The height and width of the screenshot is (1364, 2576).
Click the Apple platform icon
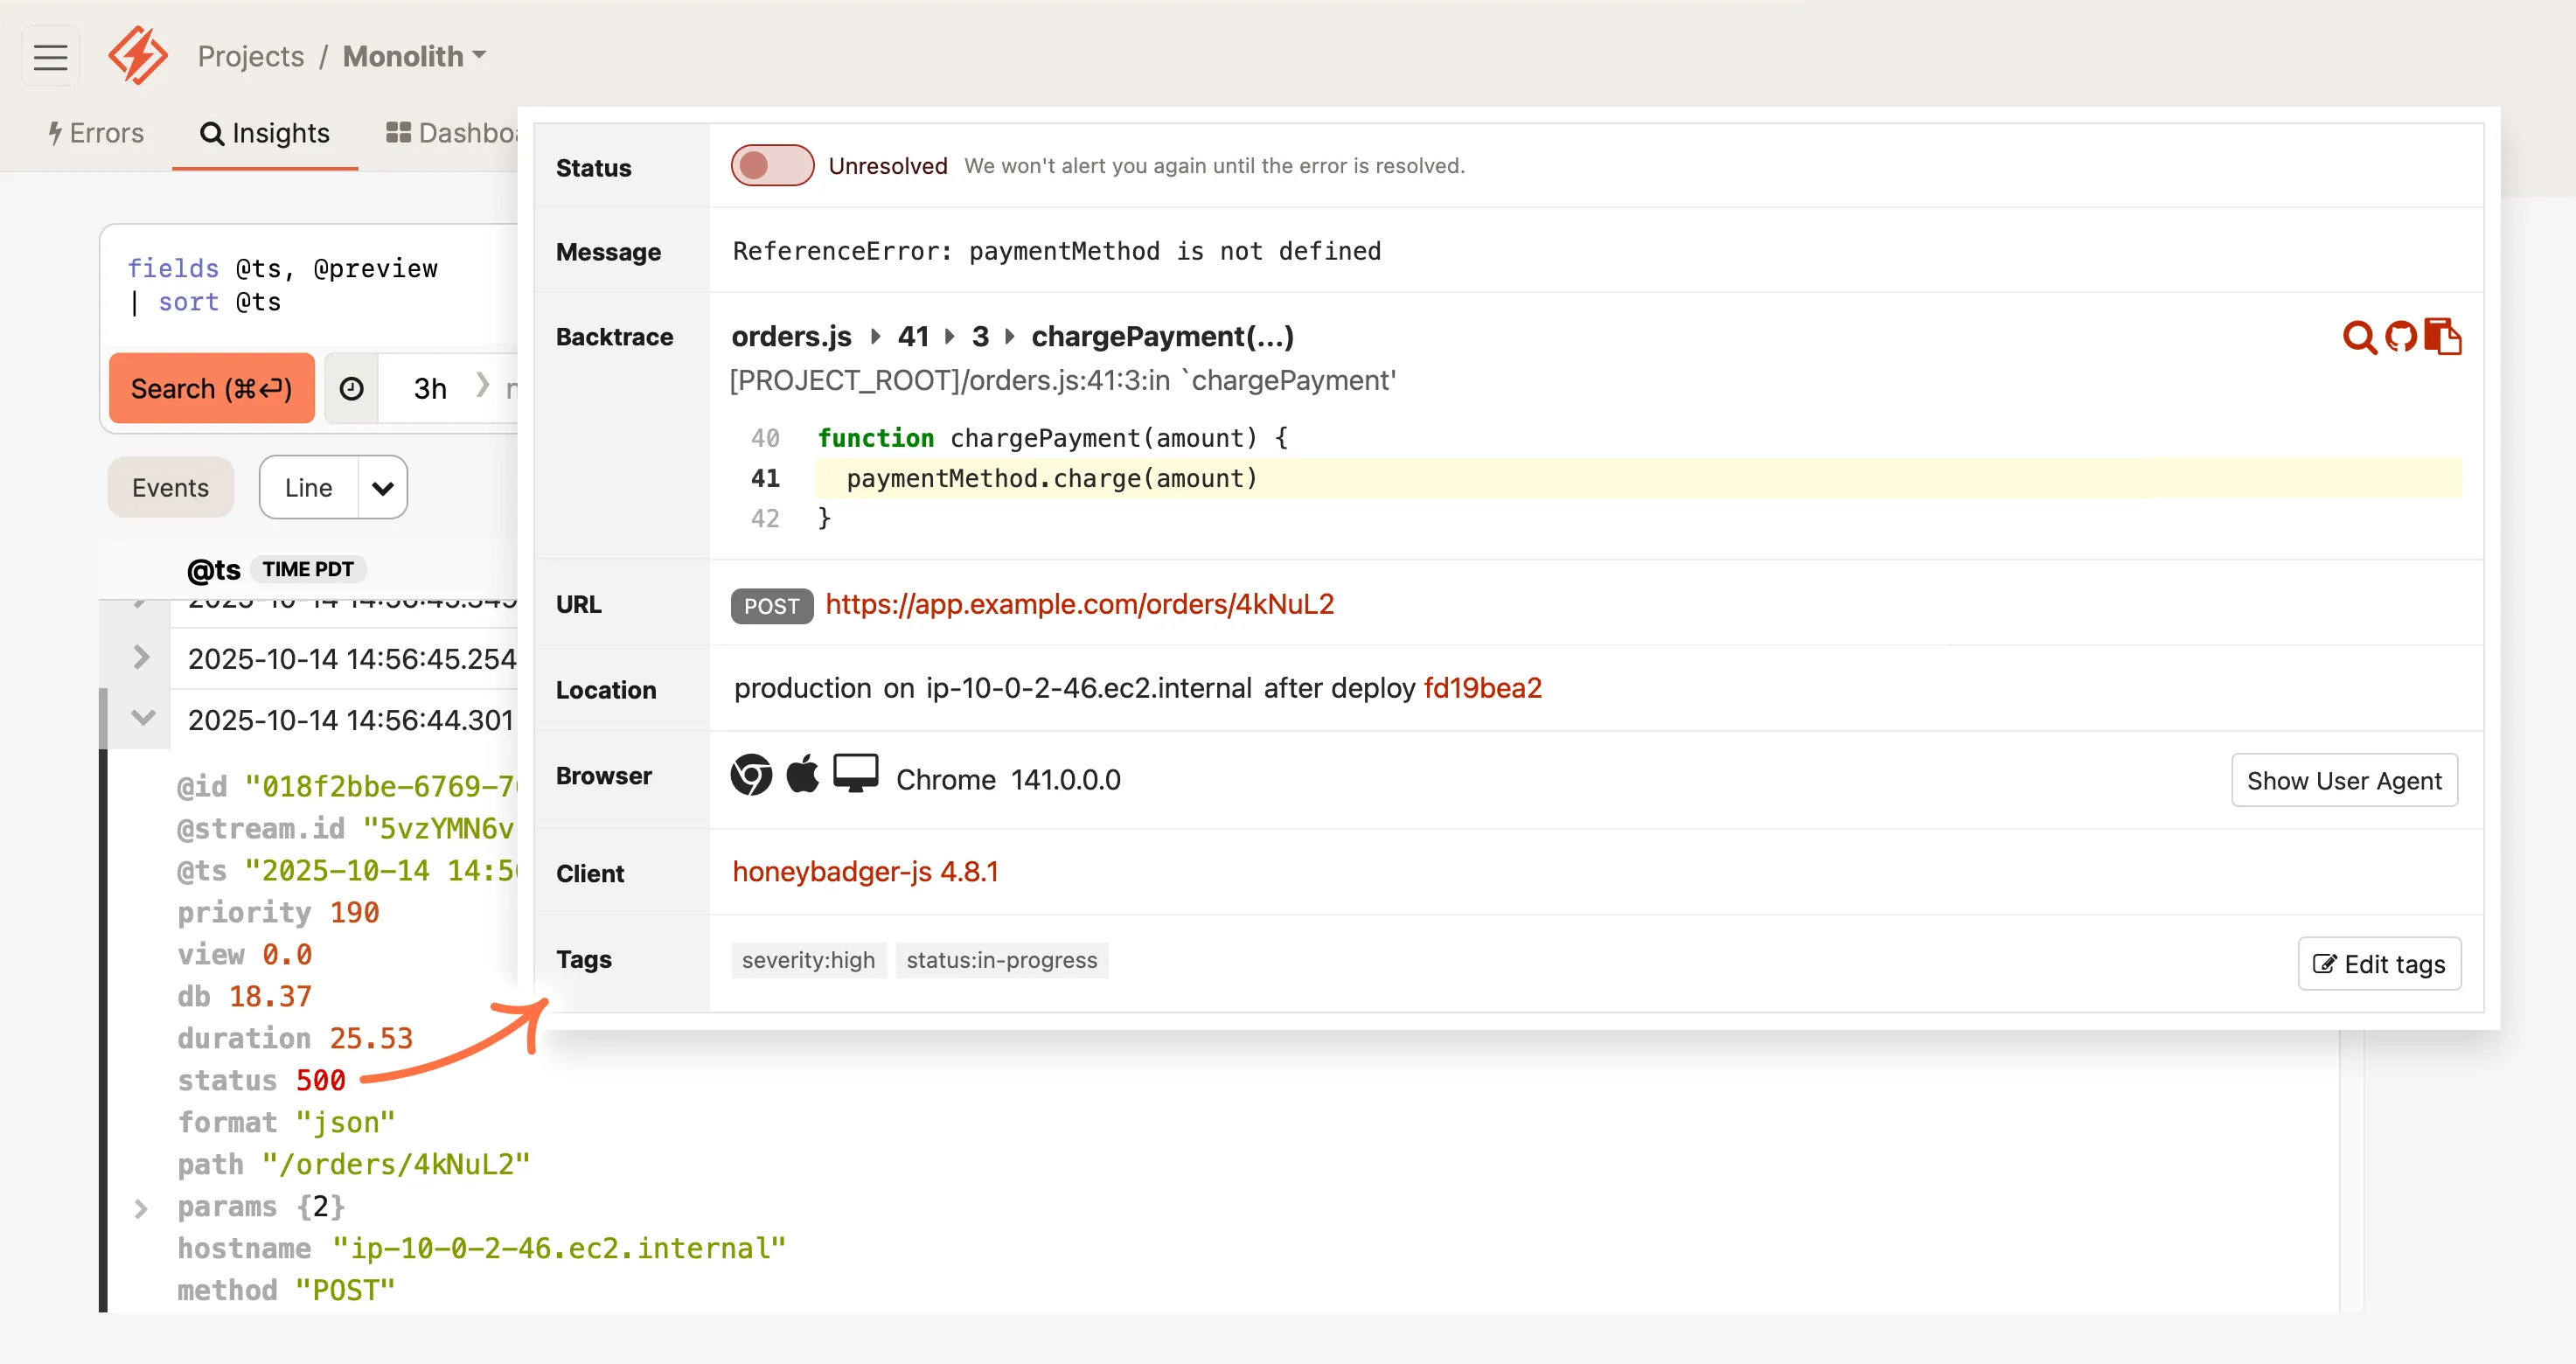[803, 773]
